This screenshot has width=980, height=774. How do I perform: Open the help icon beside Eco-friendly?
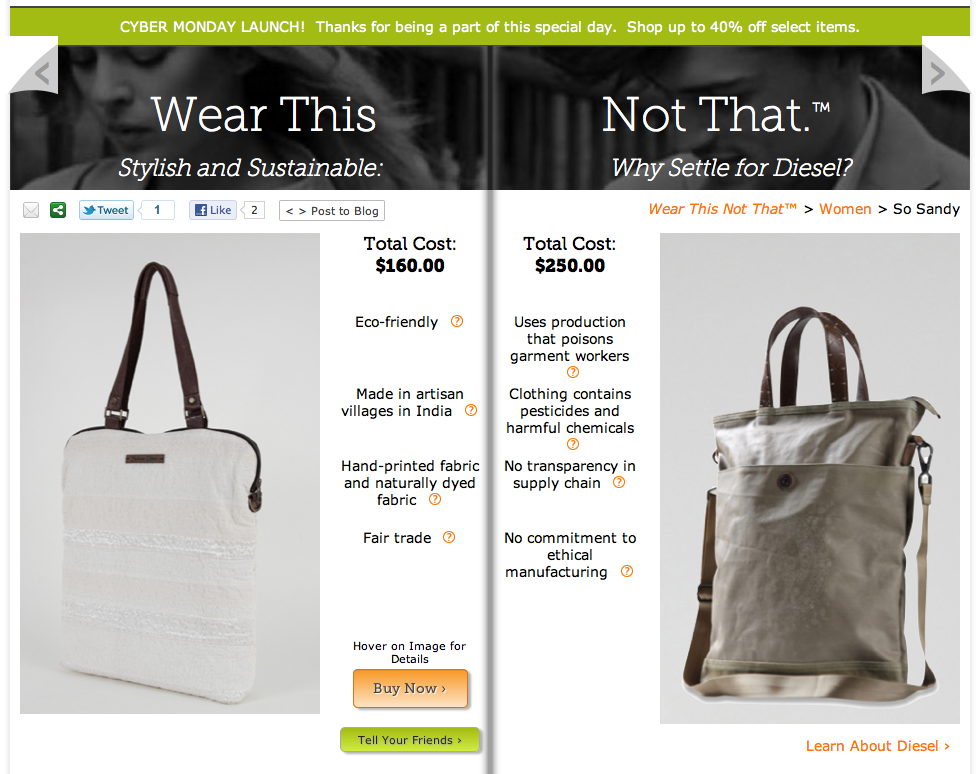tap(457, 321)
